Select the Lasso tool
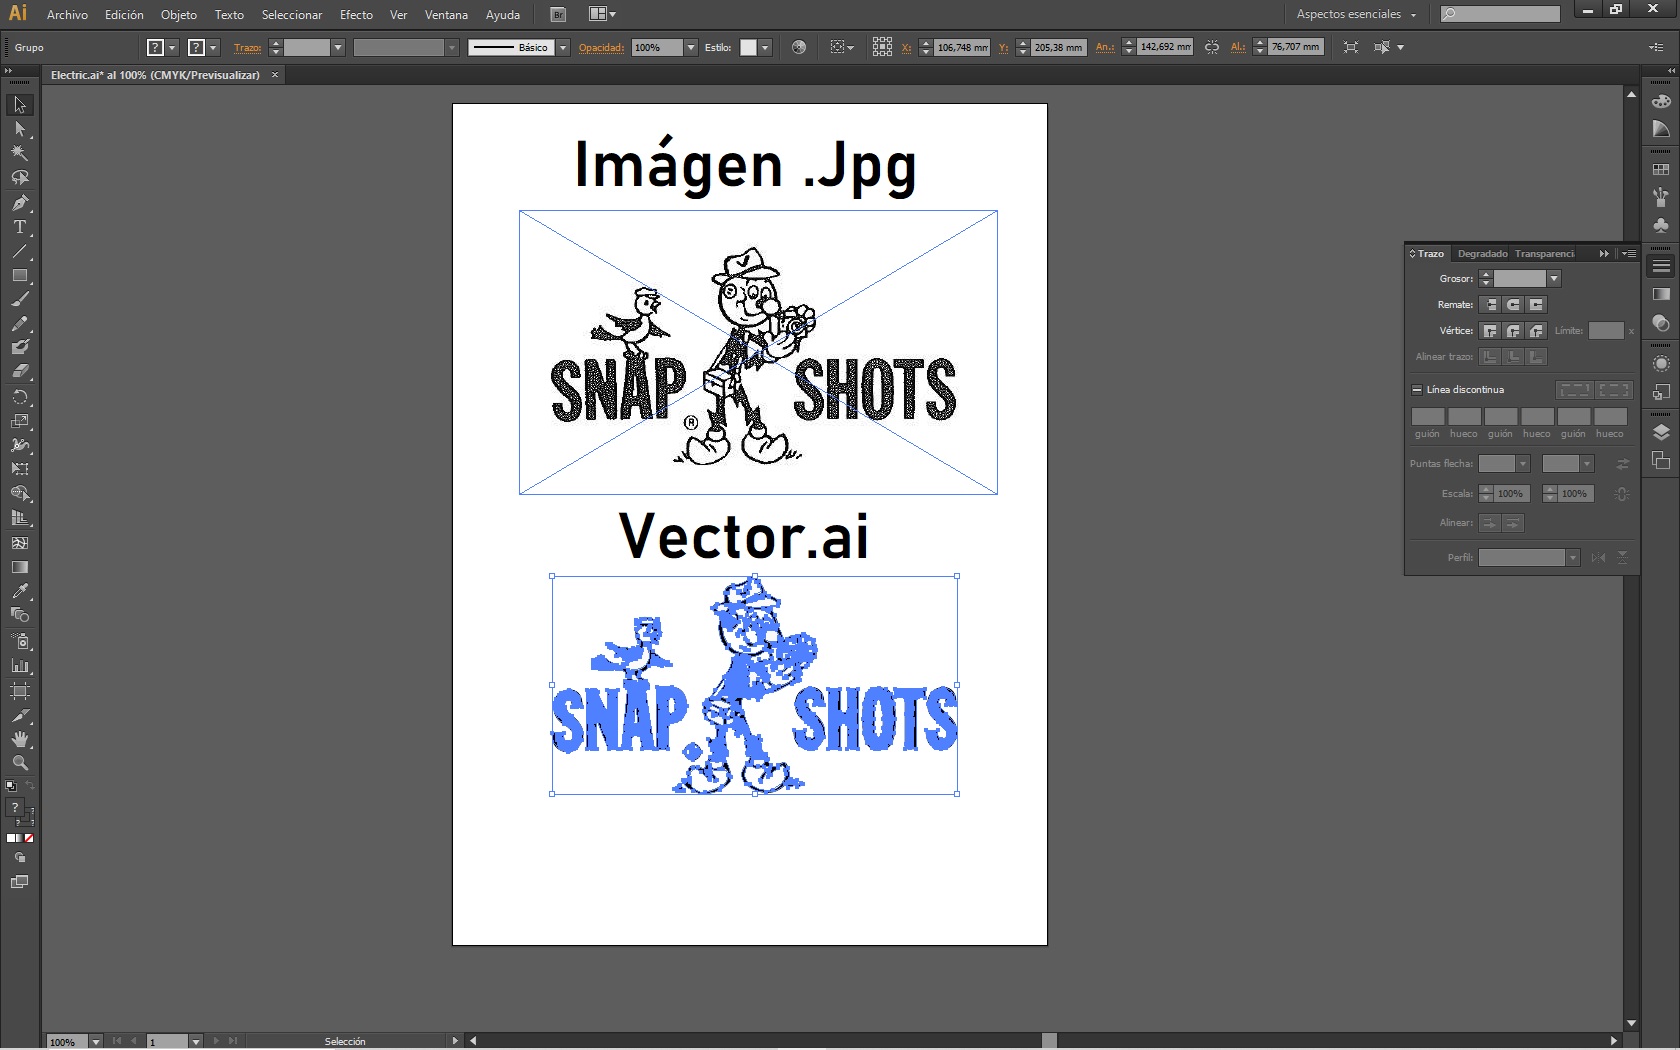 20,178
